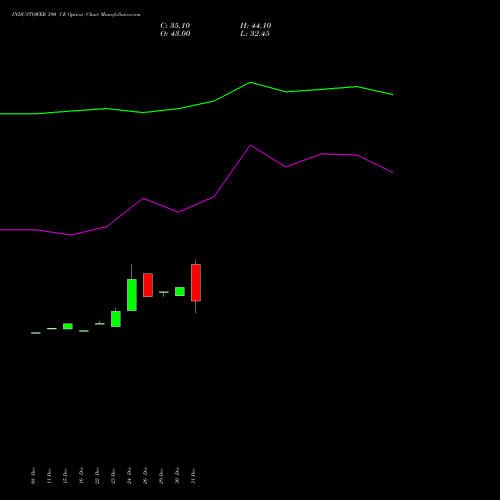The height and width of the screenshot is (500, 500).
Task: Click the low value L: 32.45
Action: (x=255, y=34)
